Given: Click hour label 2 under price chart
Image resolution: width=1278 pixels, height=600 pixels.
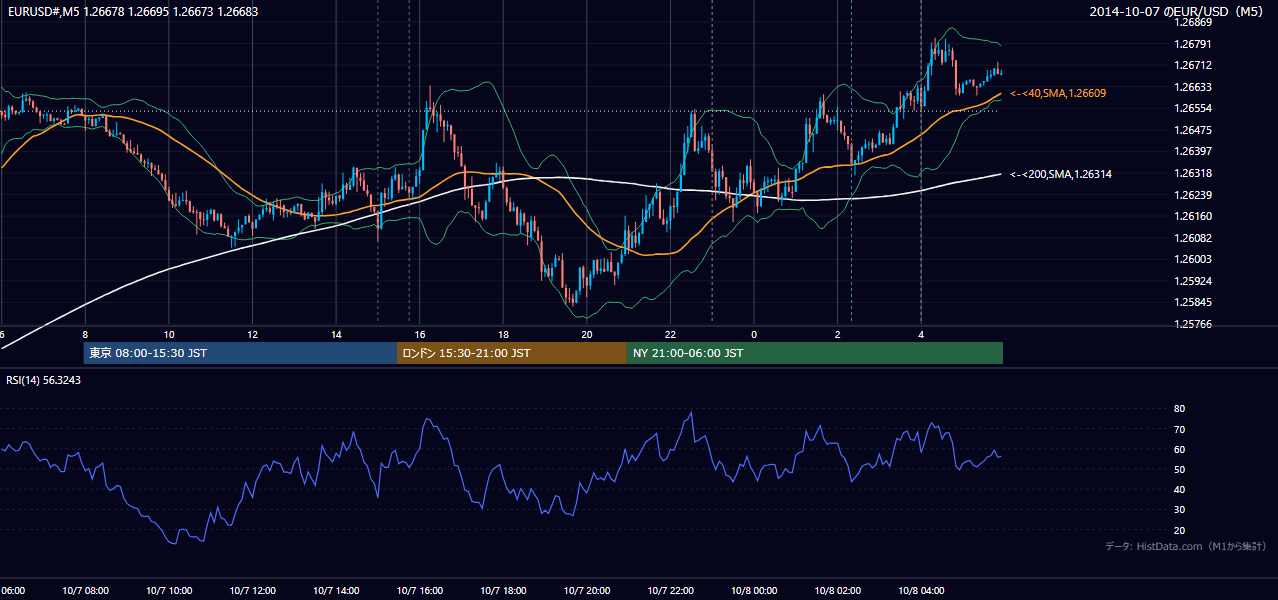Looking at the screenshot, I should [837, 334].
